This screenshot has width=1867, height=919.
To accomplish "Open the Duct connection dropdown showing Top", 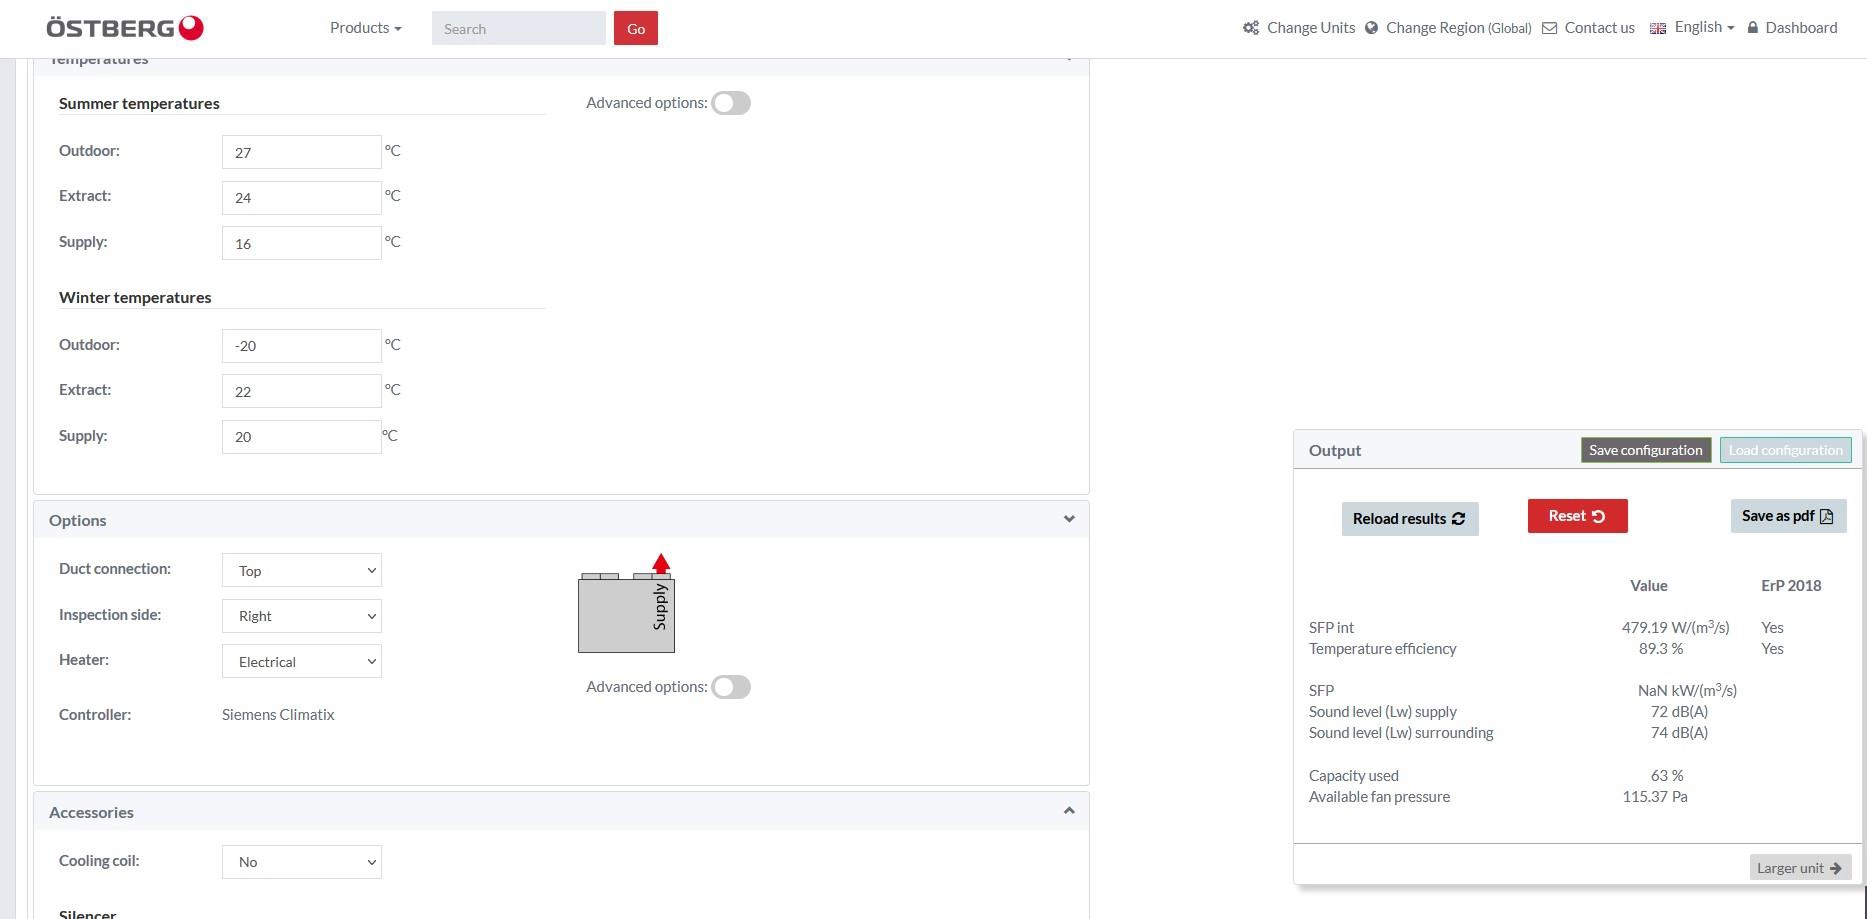I will (x=301, y=570).
